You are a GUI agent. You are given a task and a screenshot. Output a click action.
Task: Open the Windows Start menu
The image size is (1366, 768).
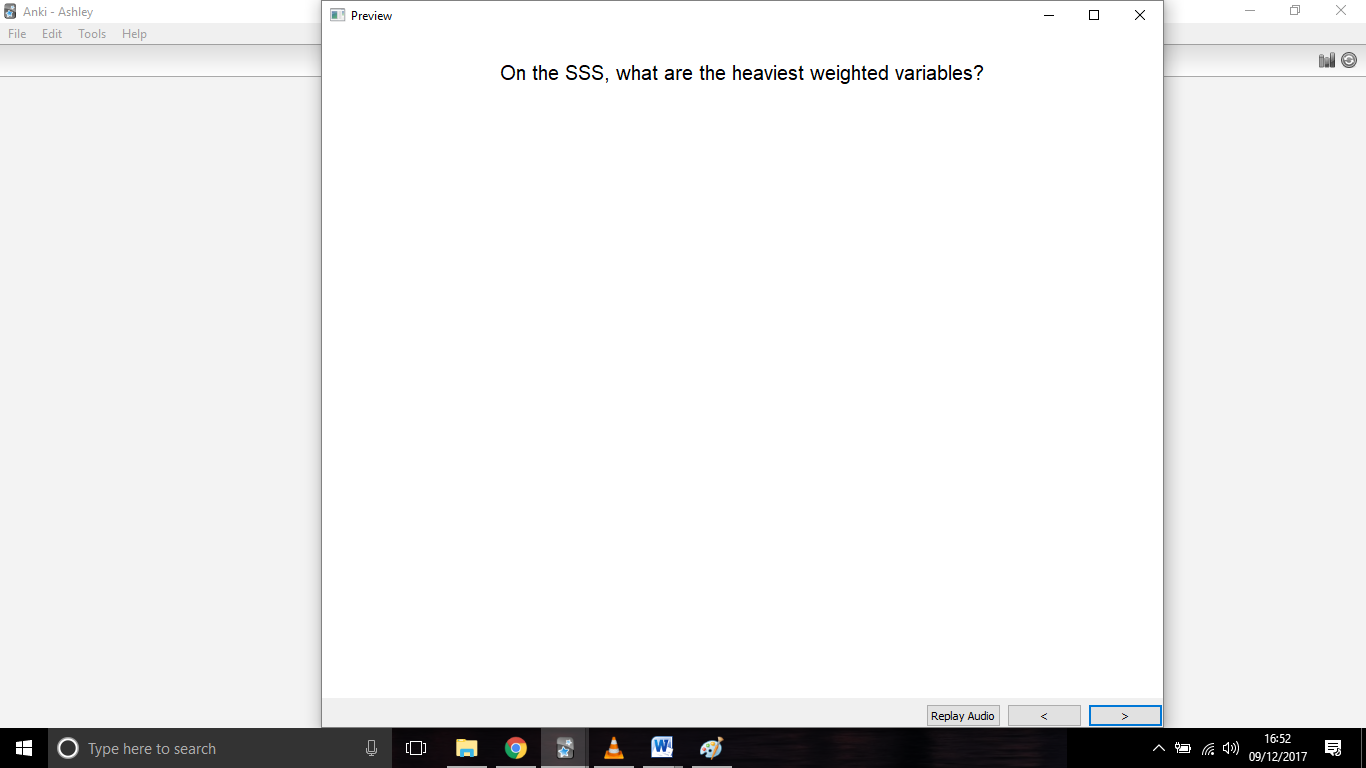(24, 748)
